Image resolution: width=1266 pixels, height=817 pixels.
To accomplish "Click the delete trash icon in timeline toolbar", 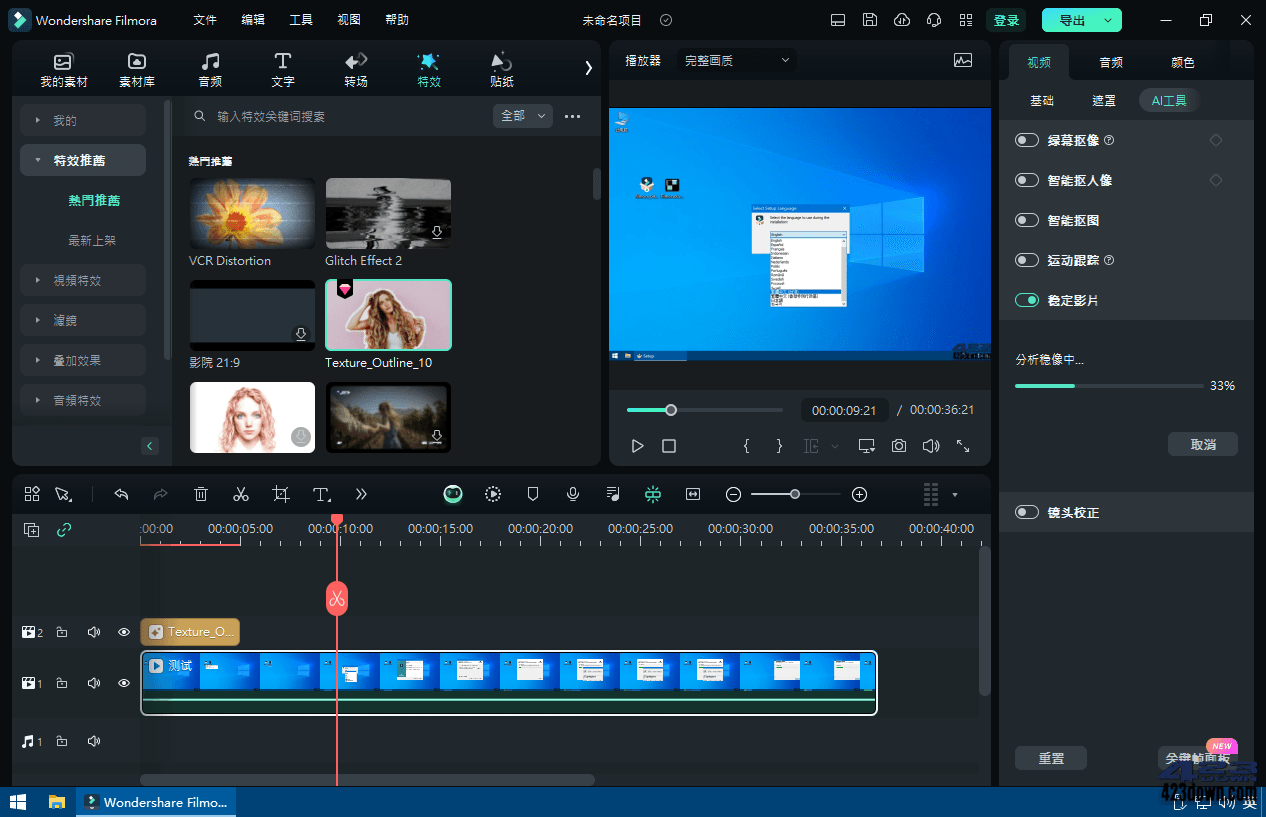I will [201, 493].
